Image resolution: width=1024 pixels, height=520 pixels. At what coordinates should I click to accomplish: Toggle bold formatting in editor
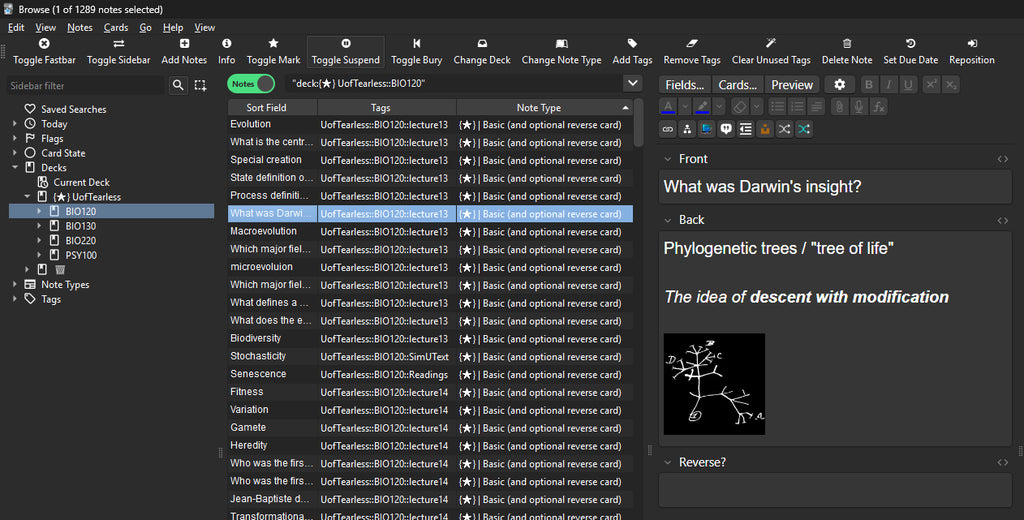point(869,84)
